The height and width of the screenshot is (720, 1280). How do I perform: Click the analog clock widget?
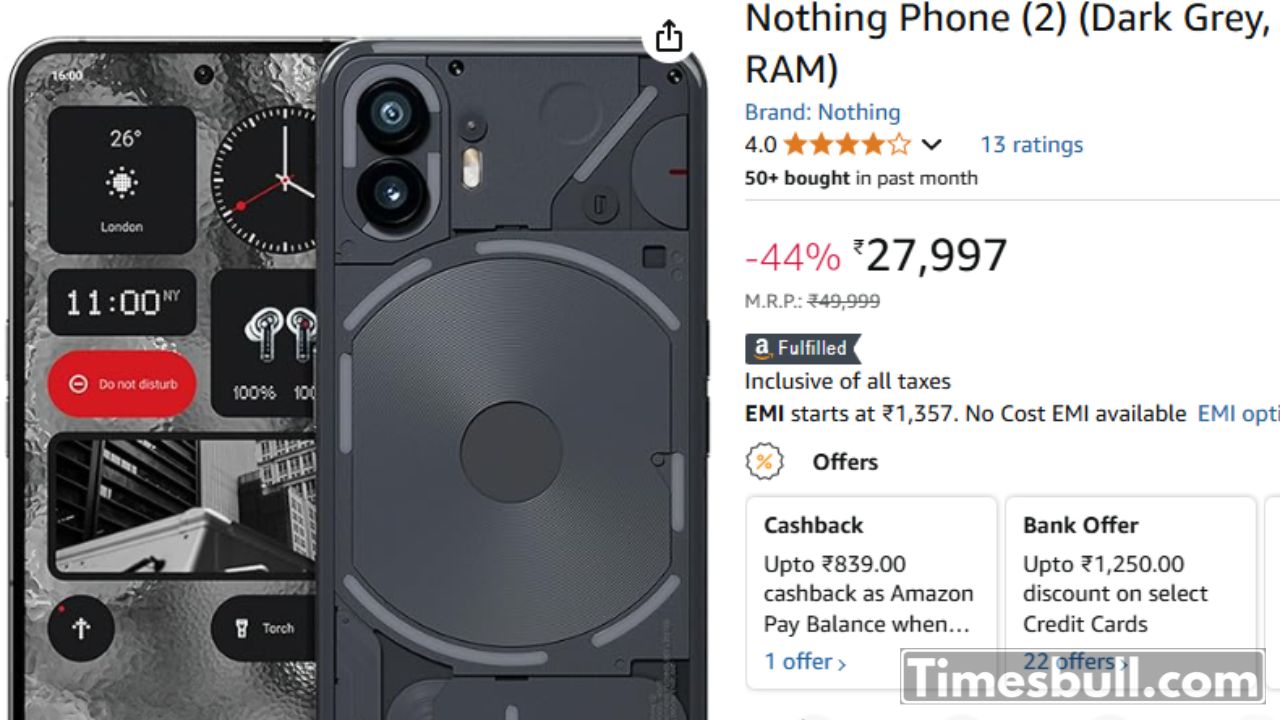pyautogui.click(x=266, y=181)
